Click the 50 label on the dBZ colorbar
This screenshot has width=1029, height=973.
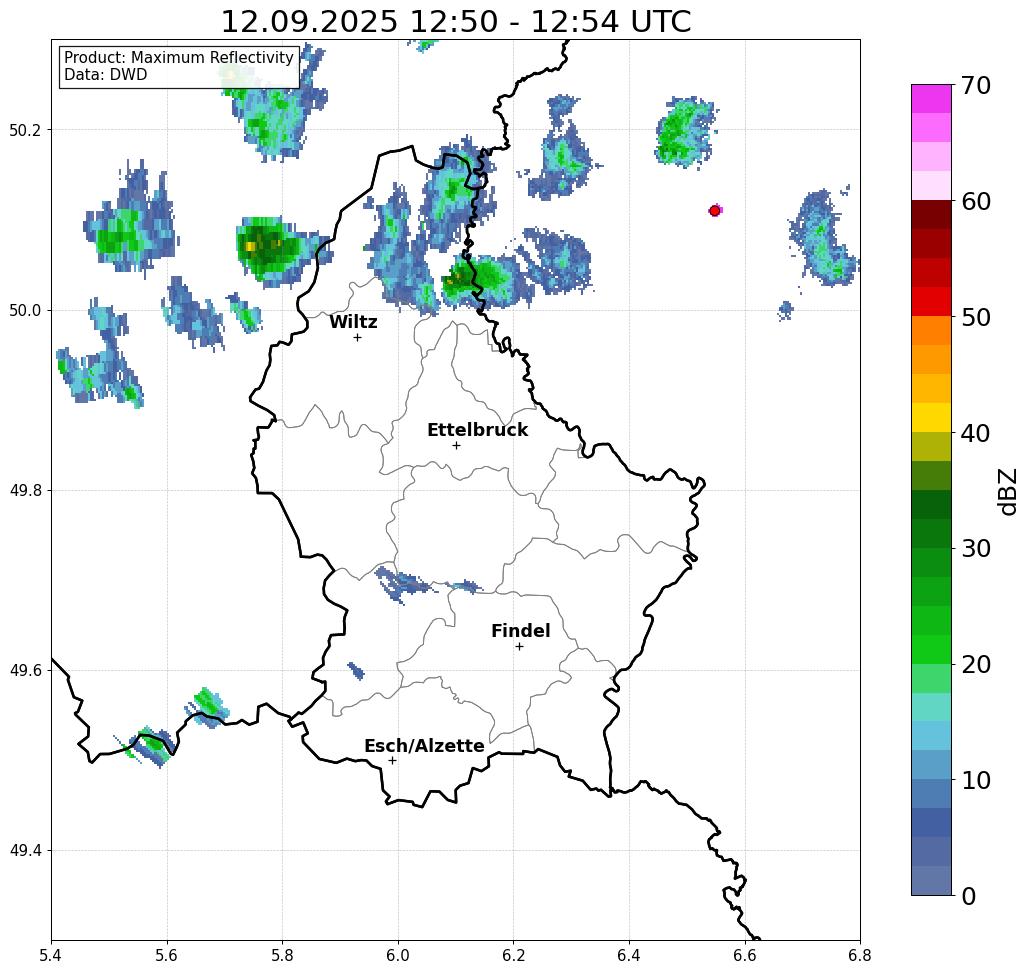975,318
